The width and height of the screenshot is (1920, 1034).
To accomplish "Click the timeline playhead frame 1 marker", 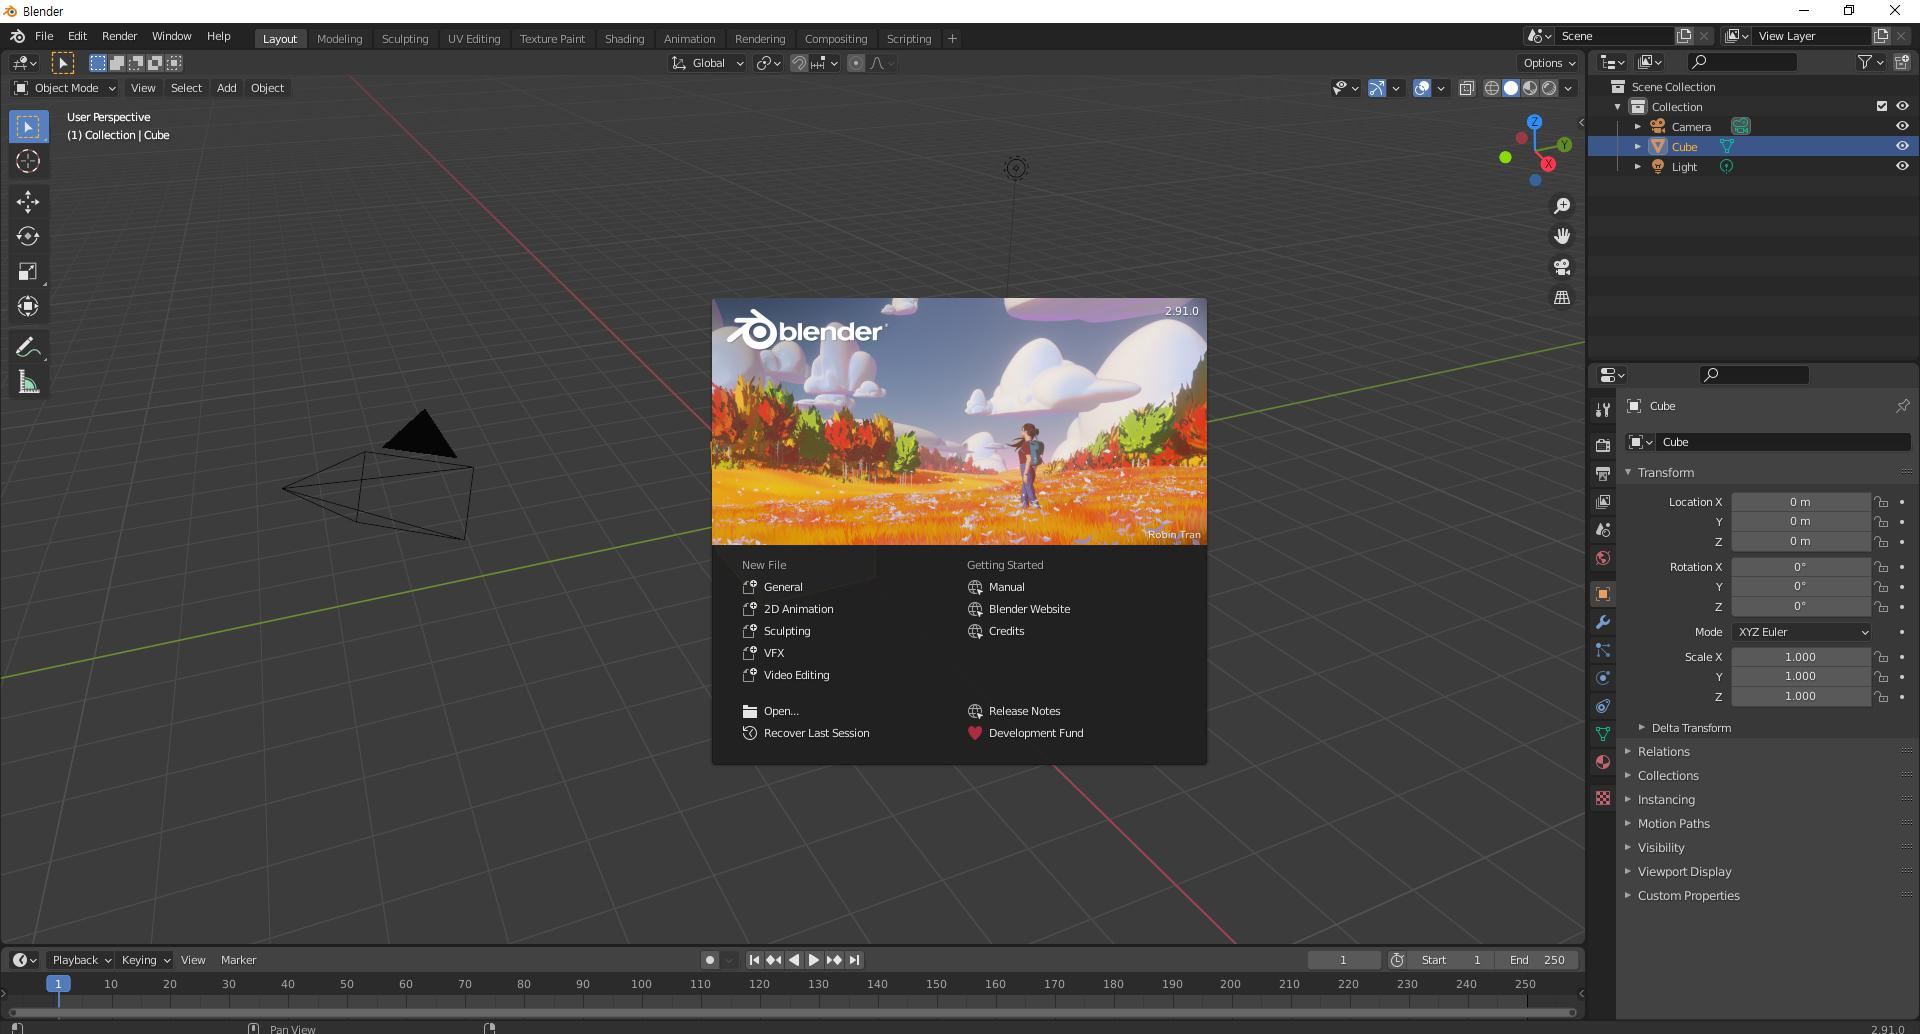I will point(58,984).
